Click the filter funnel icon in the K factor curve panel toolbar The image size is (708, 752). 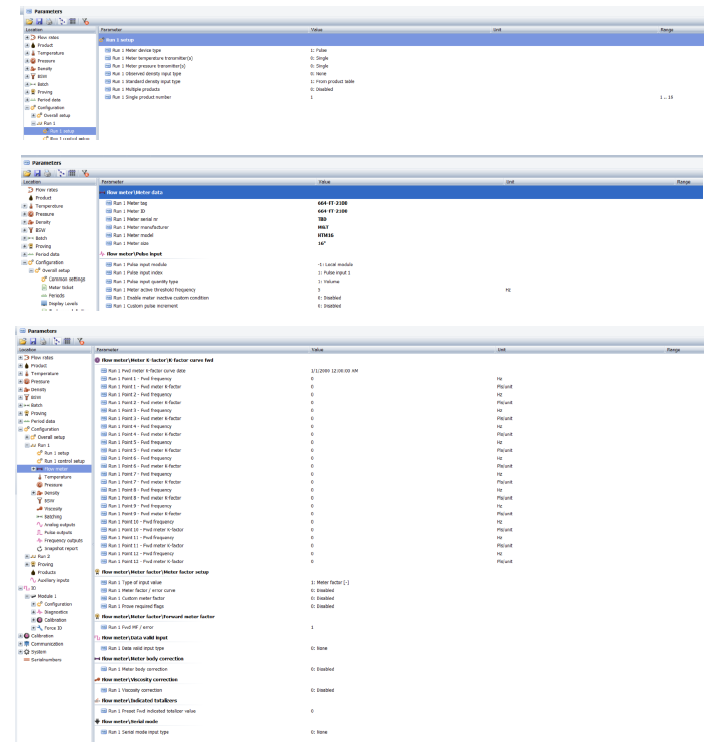(81, 341)
